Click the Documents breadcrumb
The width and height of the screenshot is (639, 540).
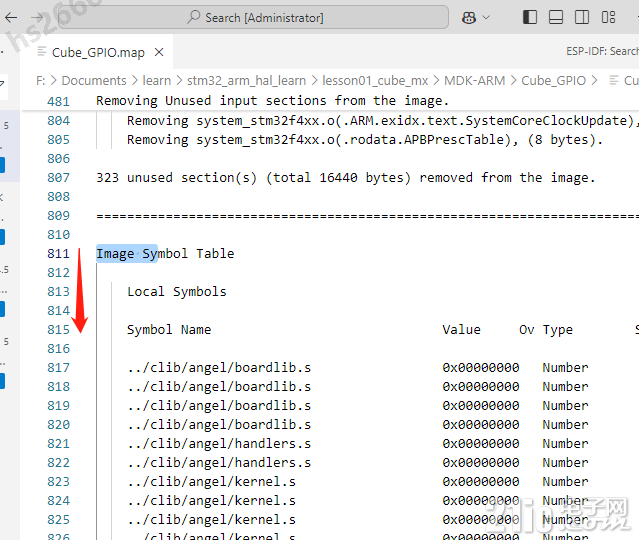tap(94, 81)
